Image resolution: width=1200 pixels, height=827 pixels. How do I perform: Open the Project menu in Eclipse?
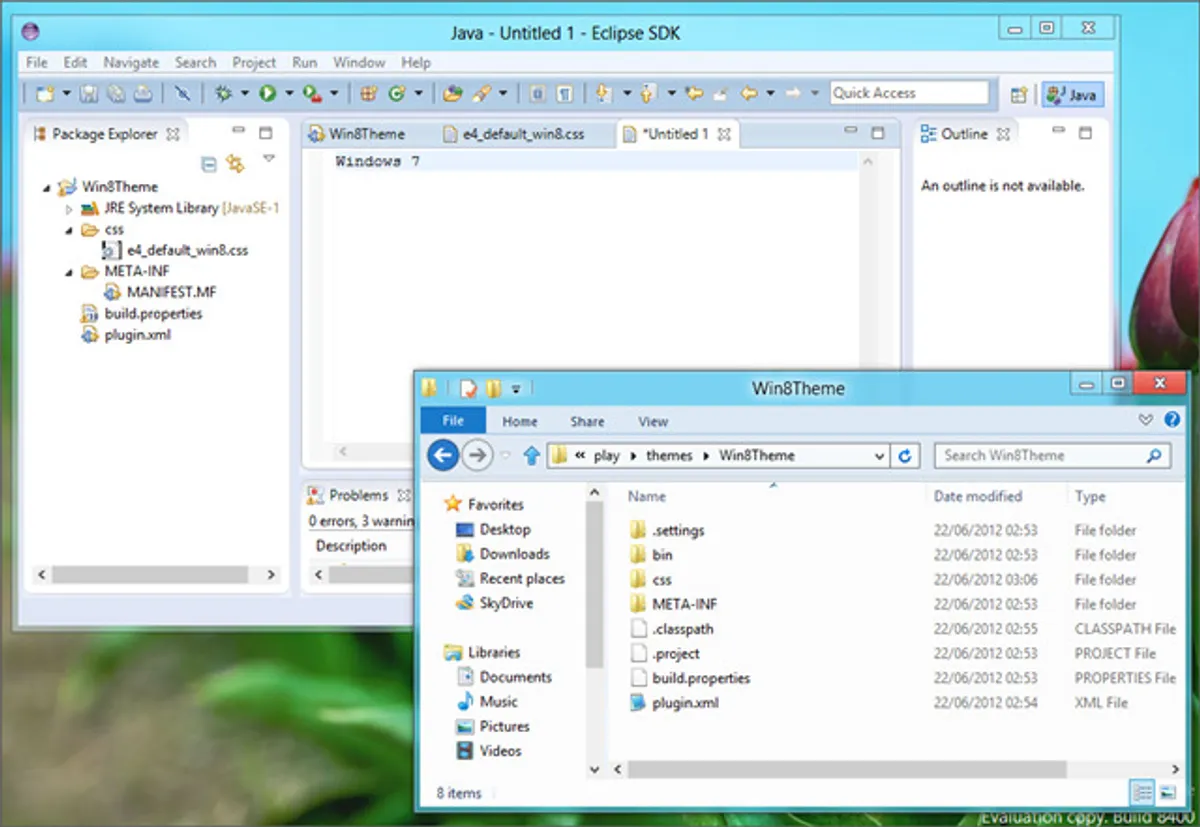point(254,62)
